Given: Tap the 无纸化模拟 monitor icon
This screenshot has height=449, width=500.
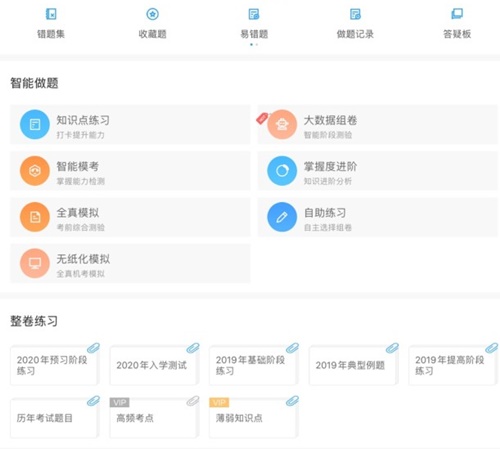Looking at the screenshot, I should click(35, 263).
